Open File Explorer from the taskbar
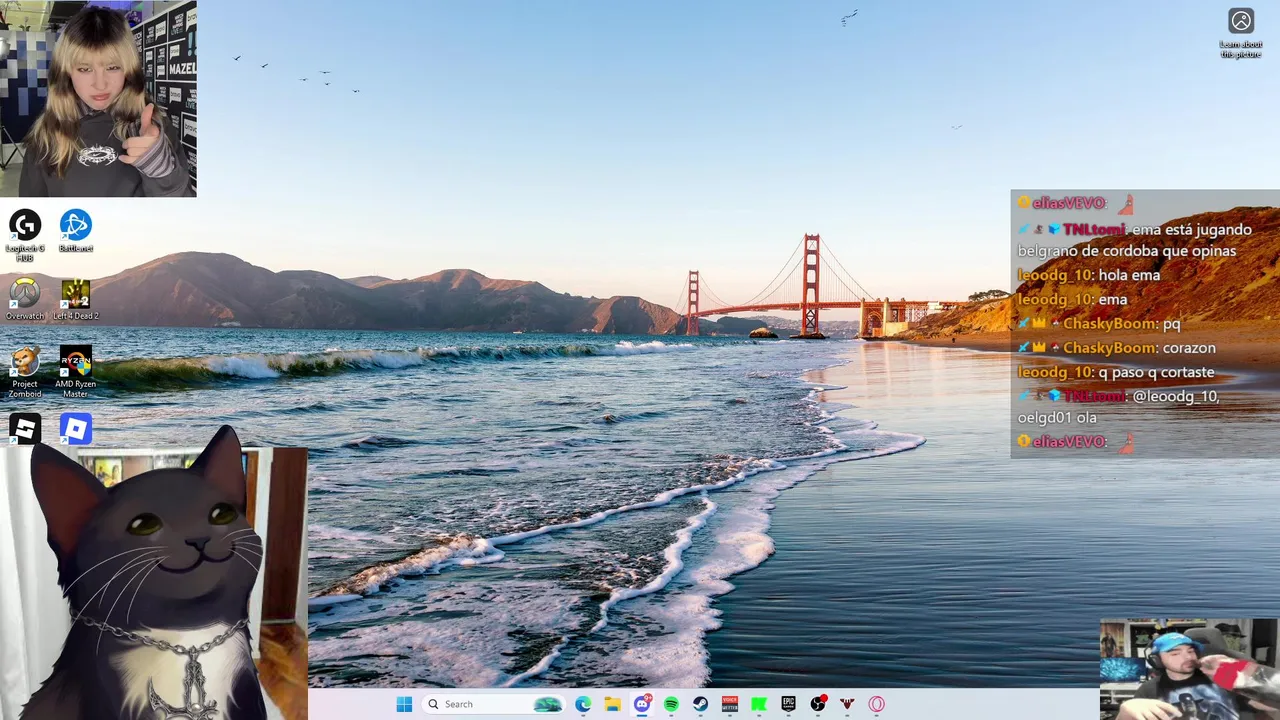1280x720 pixels. 612,704
